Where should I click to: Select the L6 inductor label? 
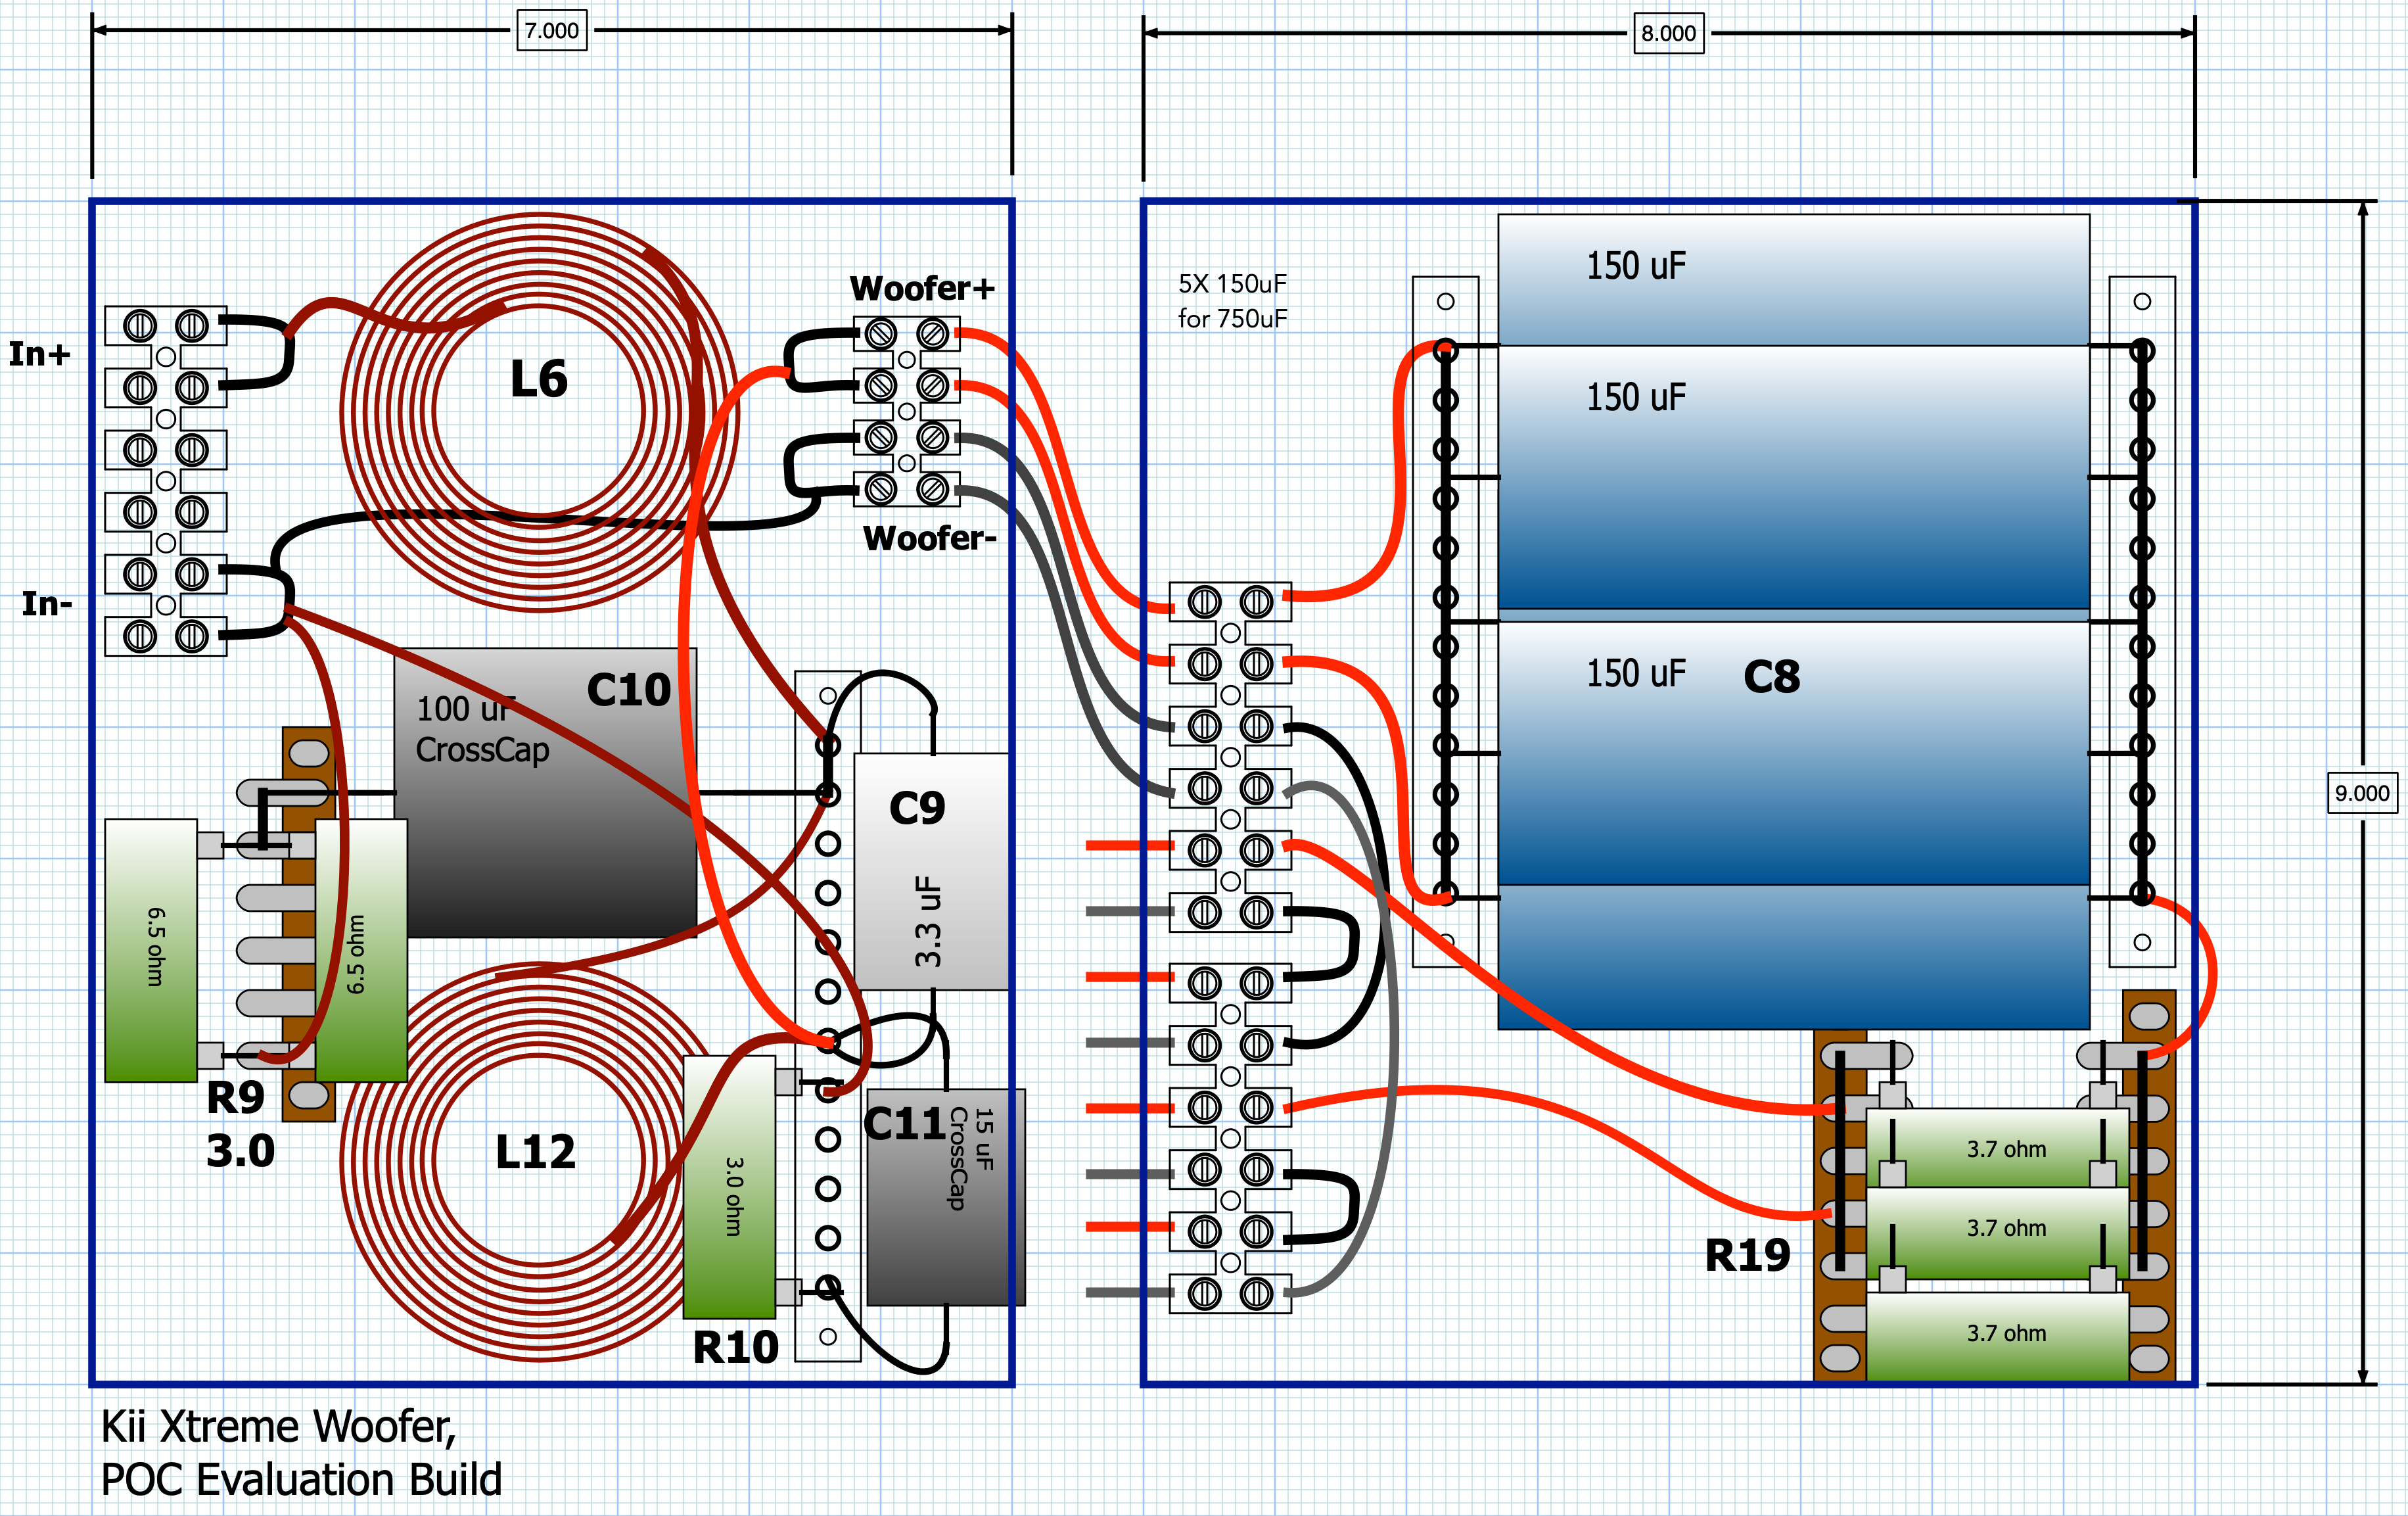click(x=539, y=380)
